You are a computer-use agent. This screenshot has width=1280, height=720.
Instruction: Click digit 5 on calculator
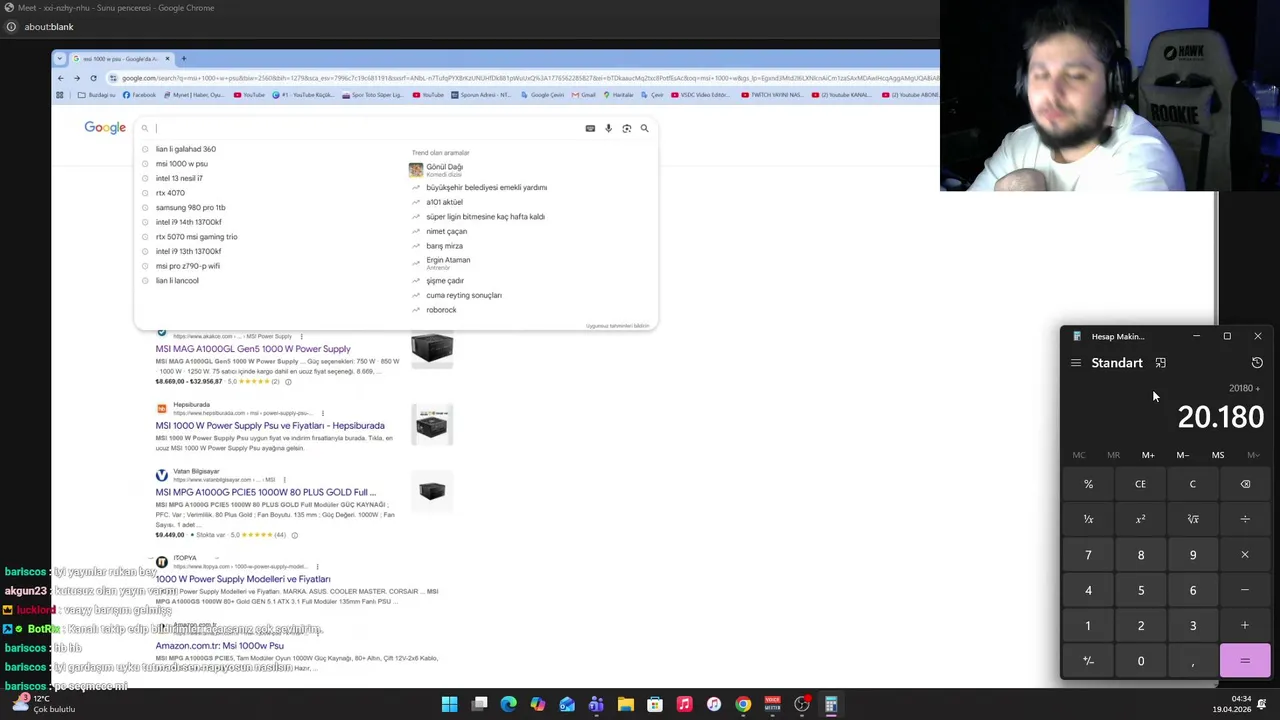click(x=1140, y=590)
